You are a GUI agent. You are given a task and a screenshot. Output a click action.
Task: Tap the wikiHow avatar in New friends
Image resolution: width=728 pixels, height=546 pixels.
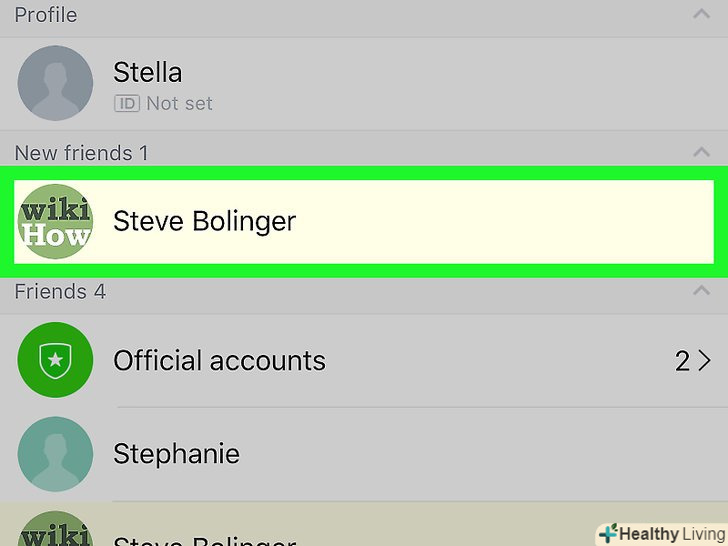point(55,221)
